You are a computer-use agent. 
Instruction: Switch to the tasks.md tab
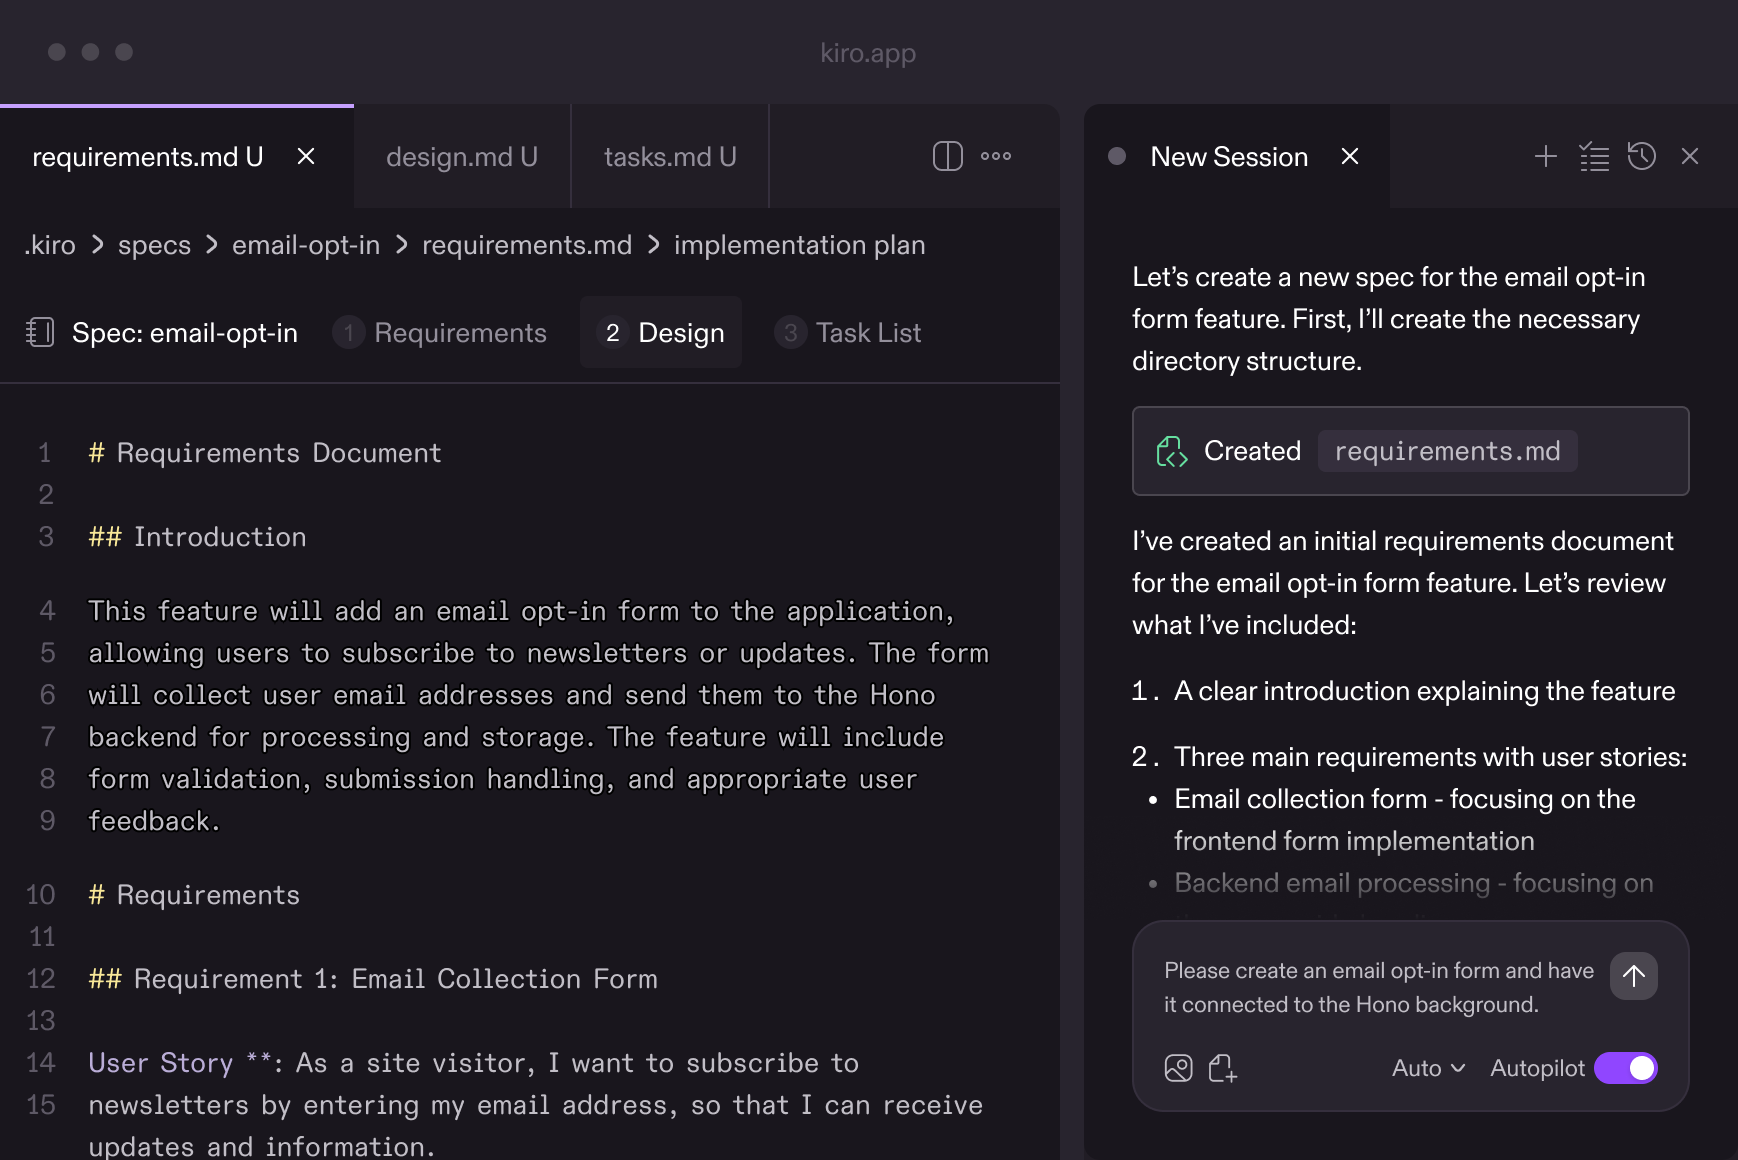pyautogui.click(x=670, y=157)
